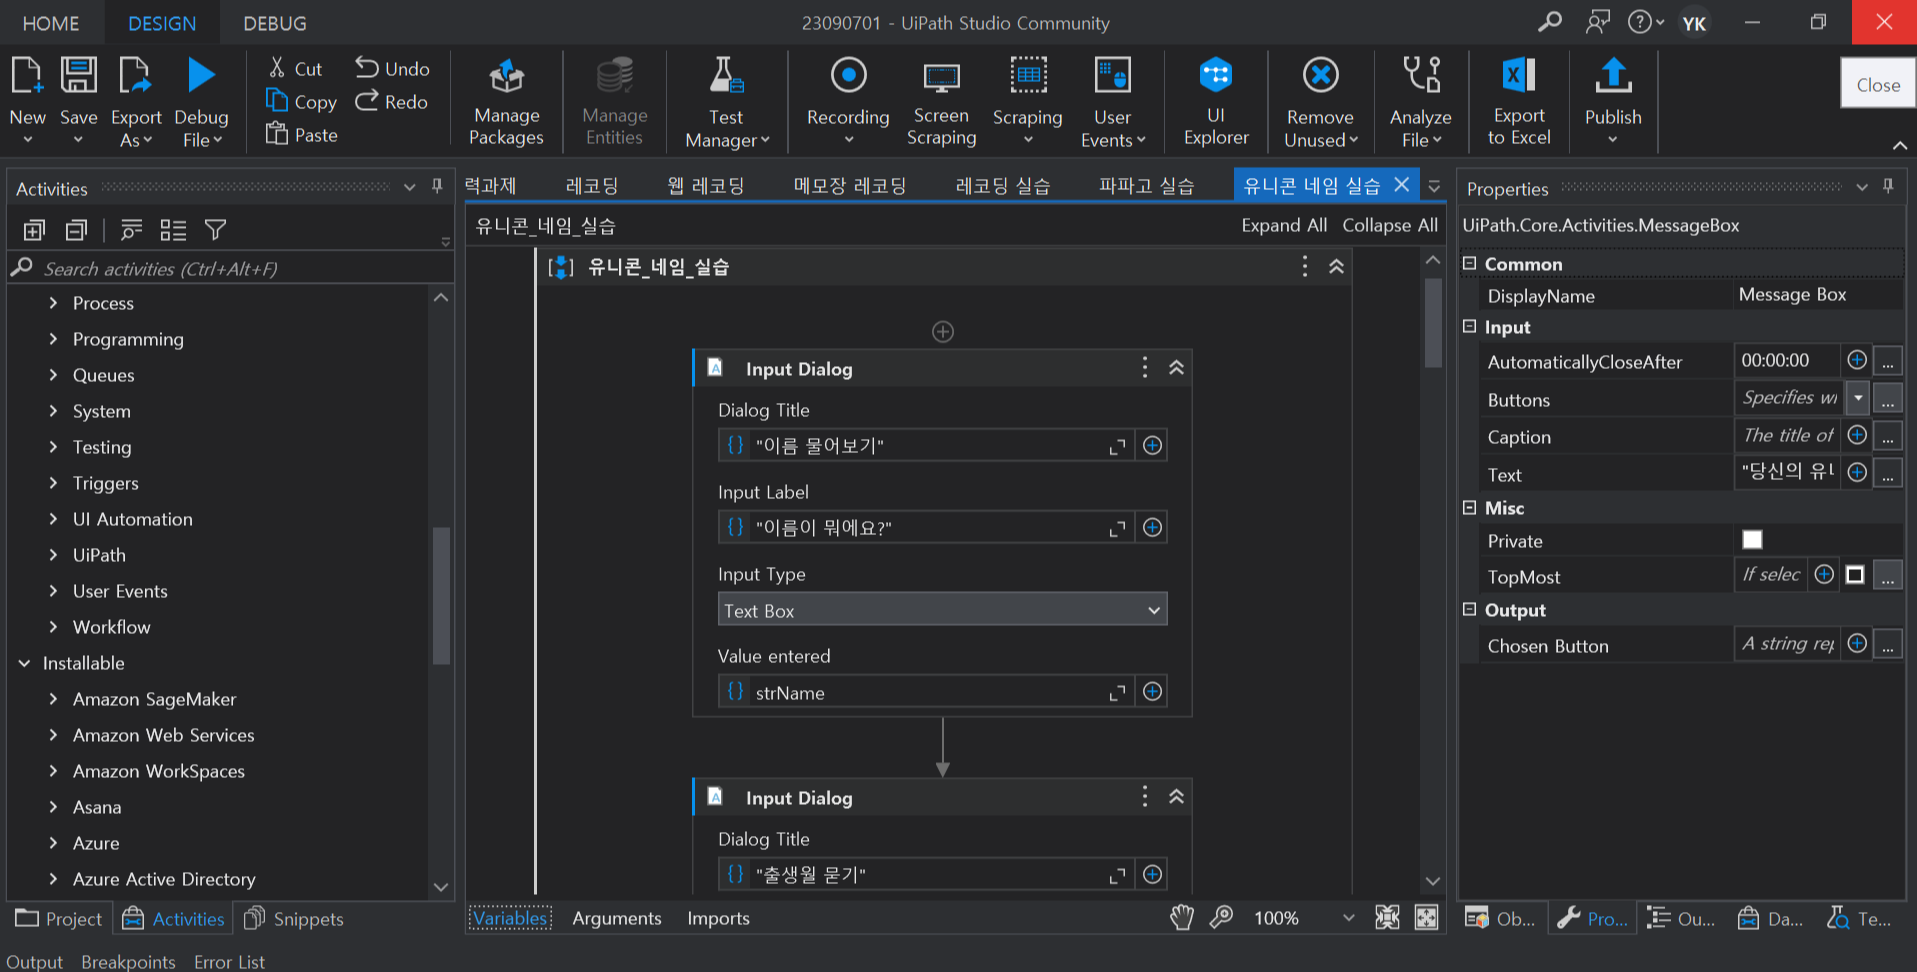Viewport: 1917px width, 972px height.
Task: Open the Input Type Text Box dropdown
Action: tap(942, 610)
